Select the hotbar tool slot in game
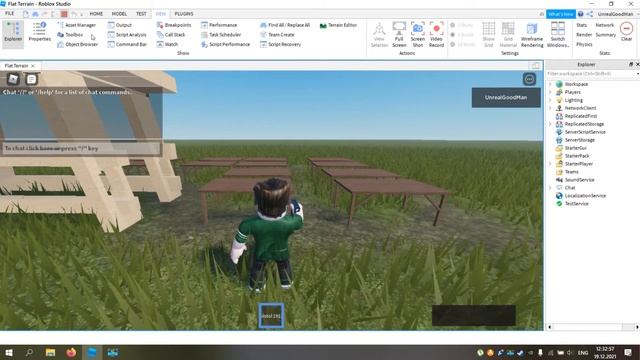Viewport: 640px width, 360px height. tap(271, 316)
